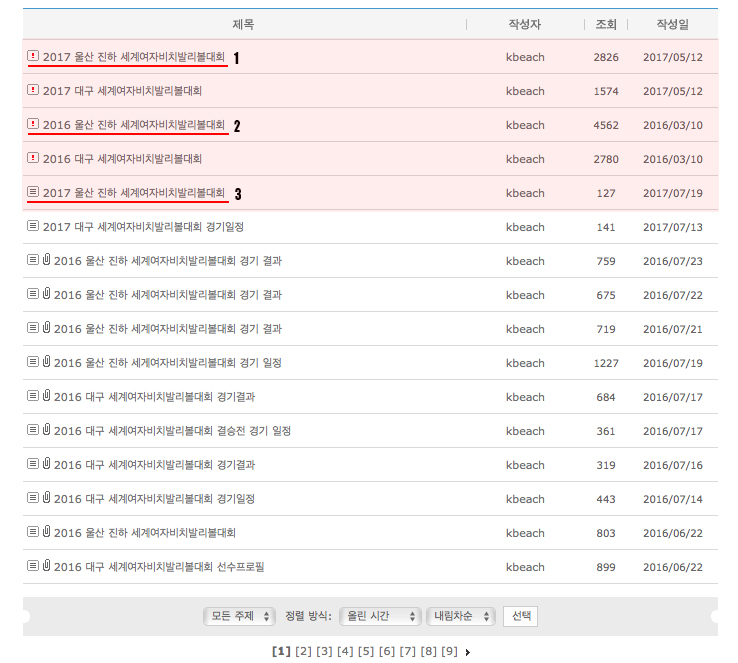Click the document icon in the row with 684 views
Image resolution: width=738 pixels, height=663 pixels.
point(32,396)
